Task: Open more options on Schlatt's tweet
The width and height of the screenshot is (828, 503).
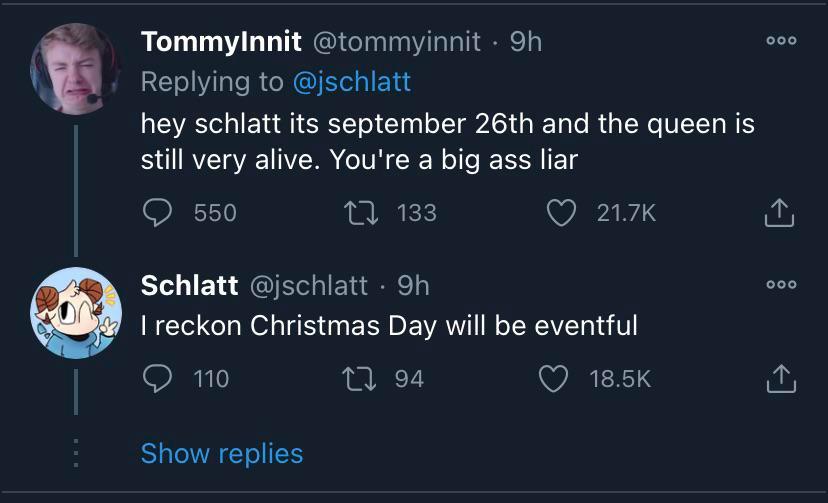Action: tap(779, 286)
